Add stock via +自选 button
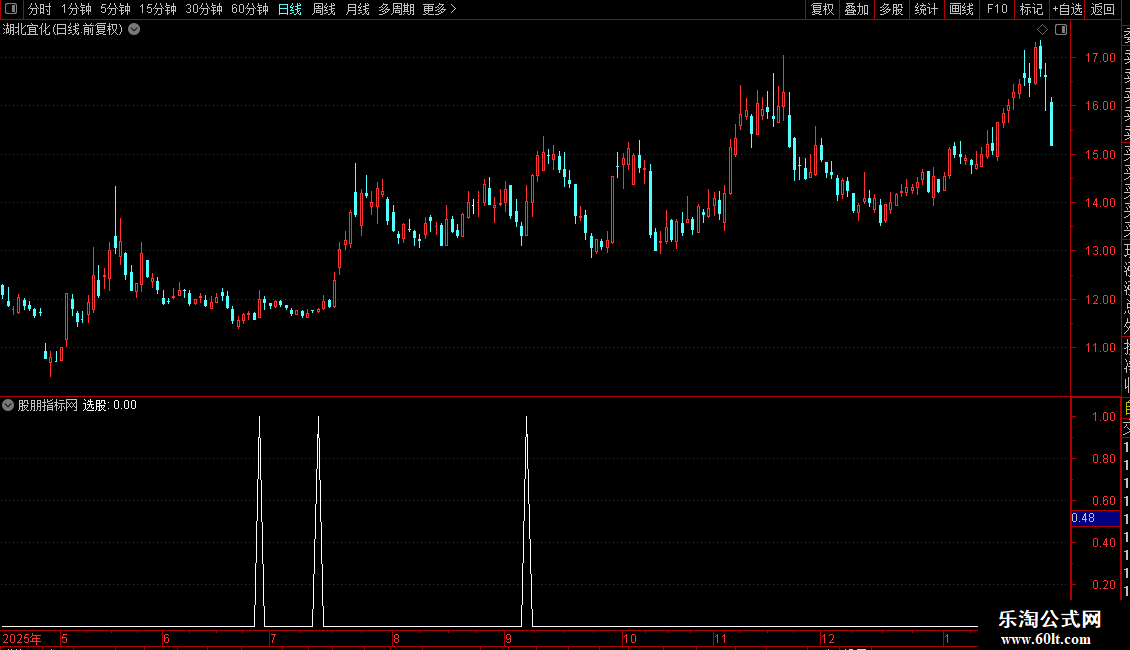The width and height of the screenshot is (1130, 650). click(1067, 9)
